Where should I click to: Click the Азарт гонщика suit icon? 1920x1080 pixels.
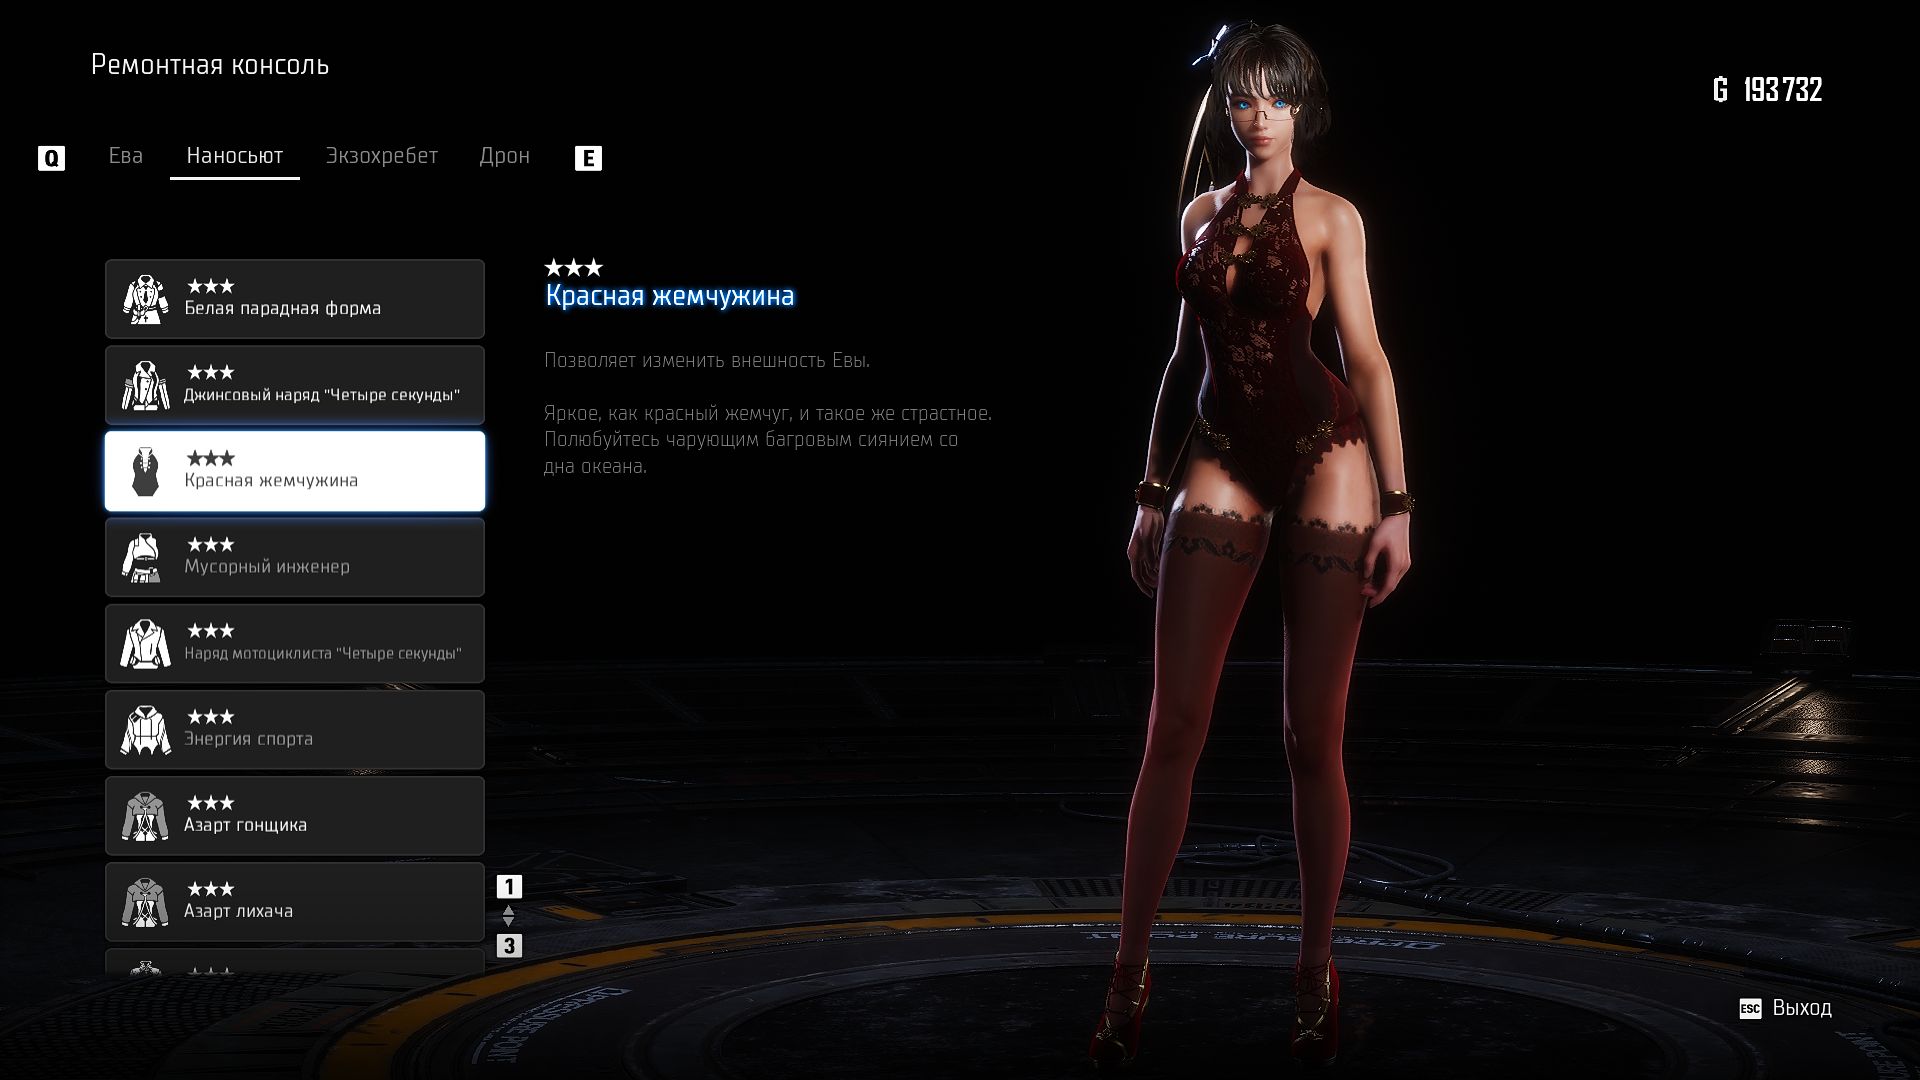146,815
